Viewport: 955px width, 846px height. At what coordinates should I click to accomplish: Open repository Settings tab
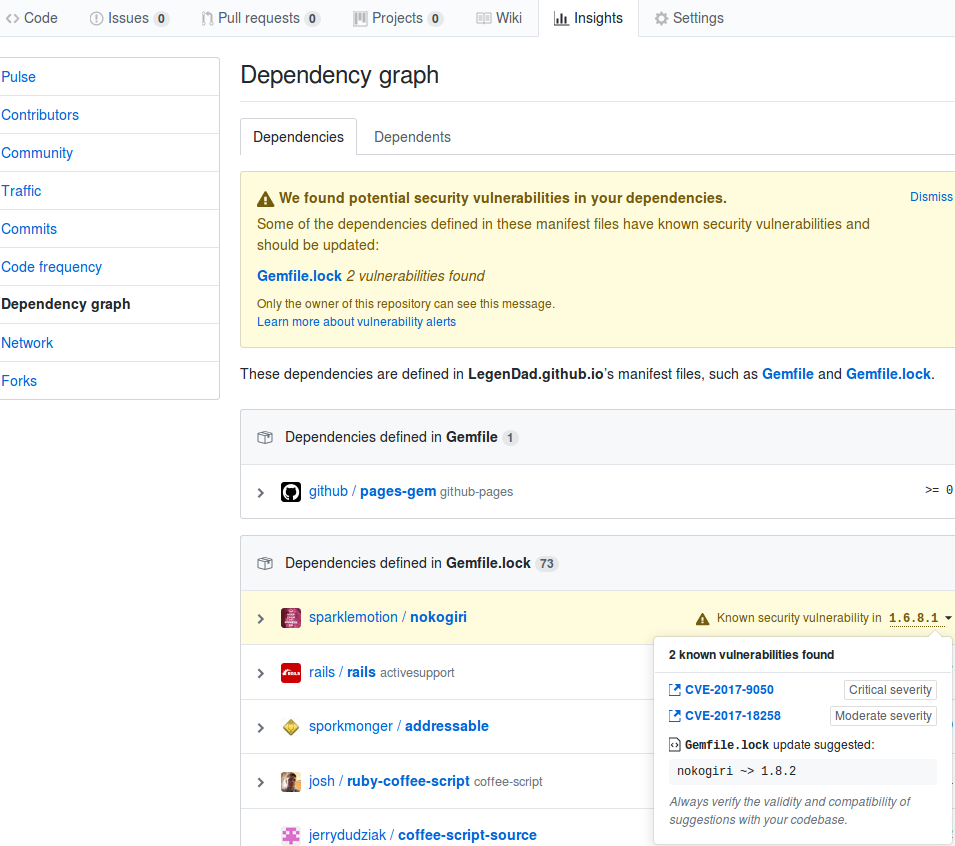[689, 18]
